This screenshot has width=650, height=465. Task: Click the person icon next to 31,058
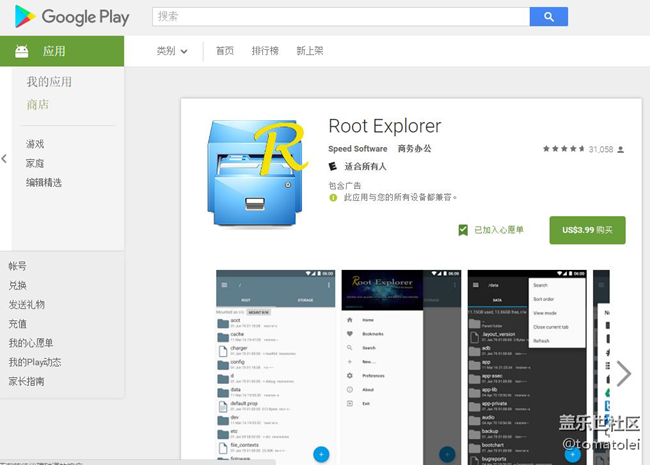(621, 149)
